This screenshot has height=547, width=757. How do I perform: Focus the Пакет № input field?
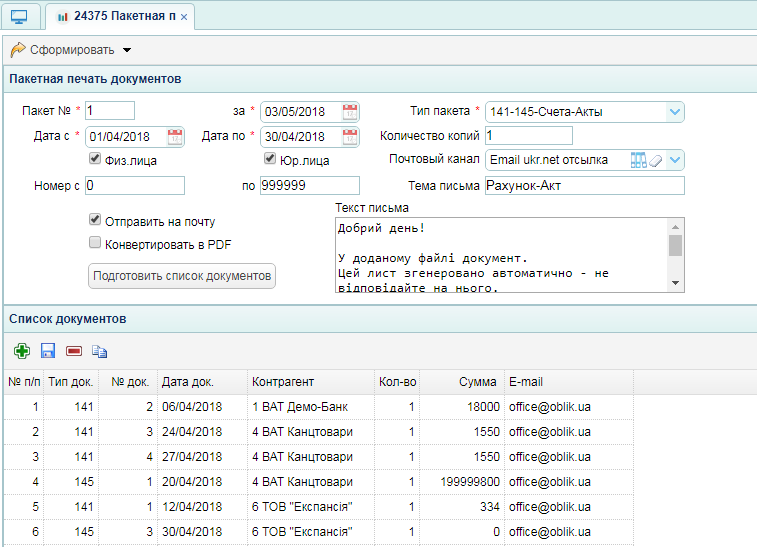(x=110, y=111)
